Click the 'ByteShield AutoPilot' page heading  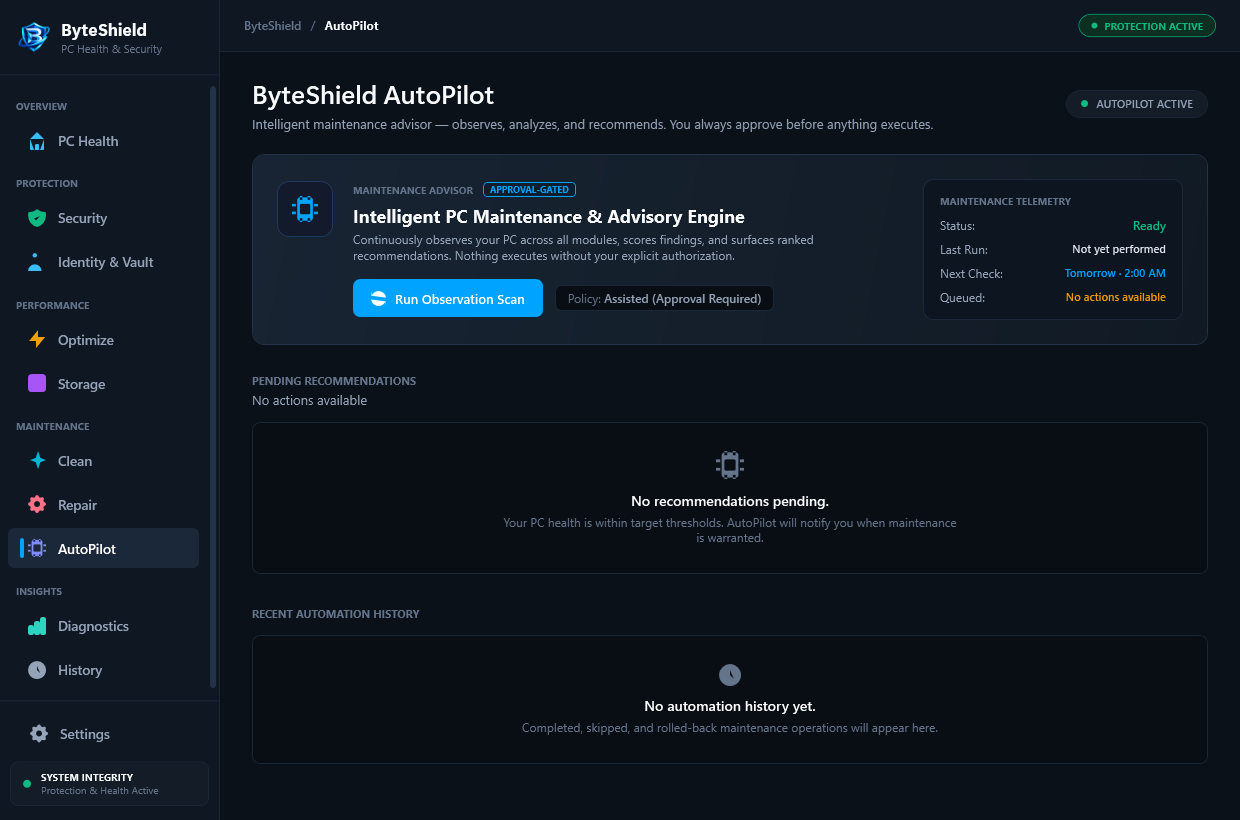pyautogui.click(x=373, y=95)
